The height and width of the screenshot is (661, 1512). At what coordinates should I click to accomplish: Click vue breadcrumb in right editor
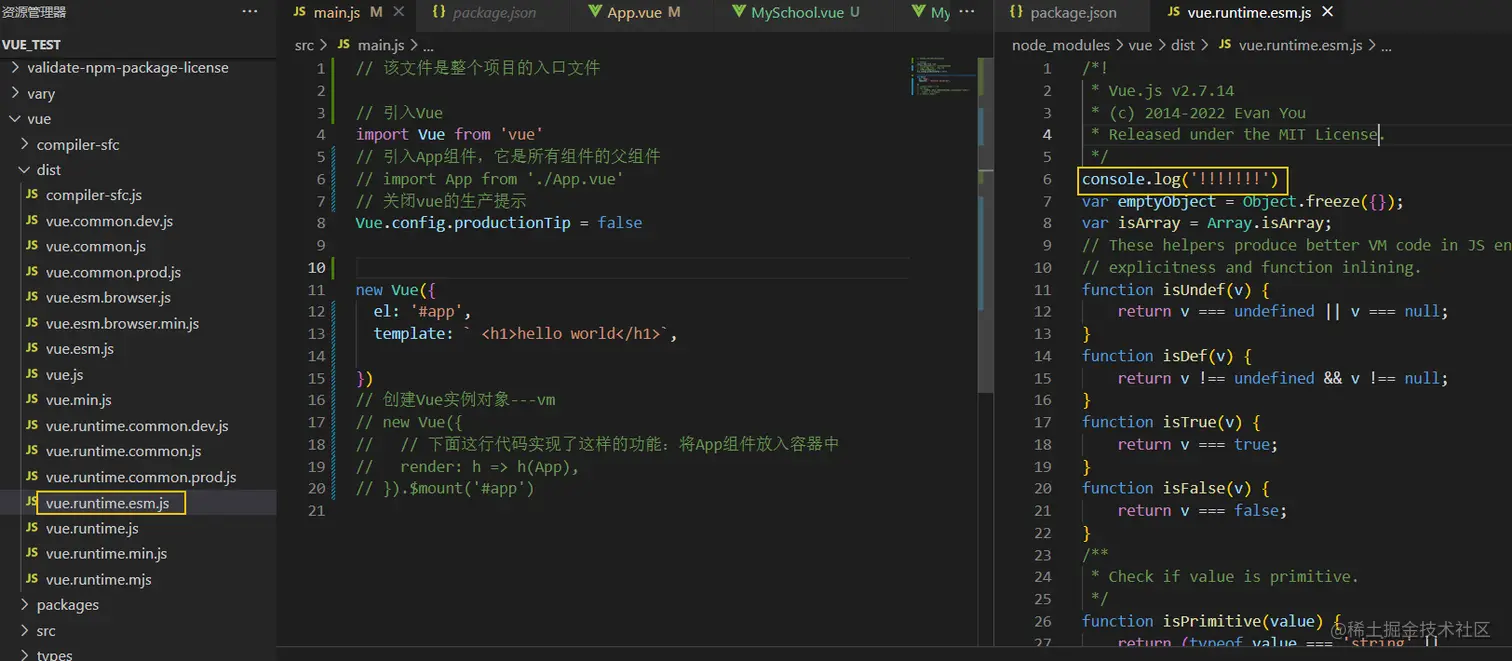tap(1140, 45)
